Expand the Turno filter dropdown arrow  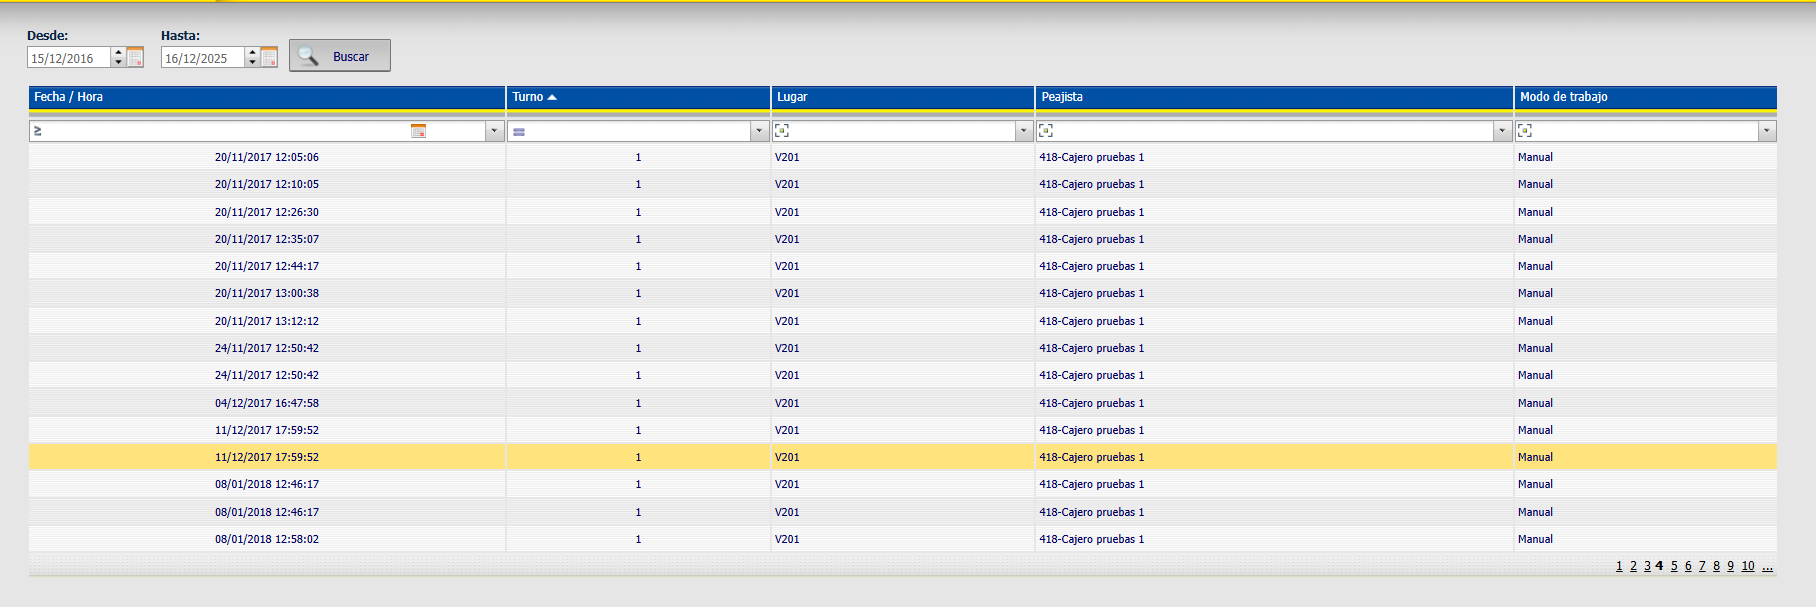coord(759,131)
